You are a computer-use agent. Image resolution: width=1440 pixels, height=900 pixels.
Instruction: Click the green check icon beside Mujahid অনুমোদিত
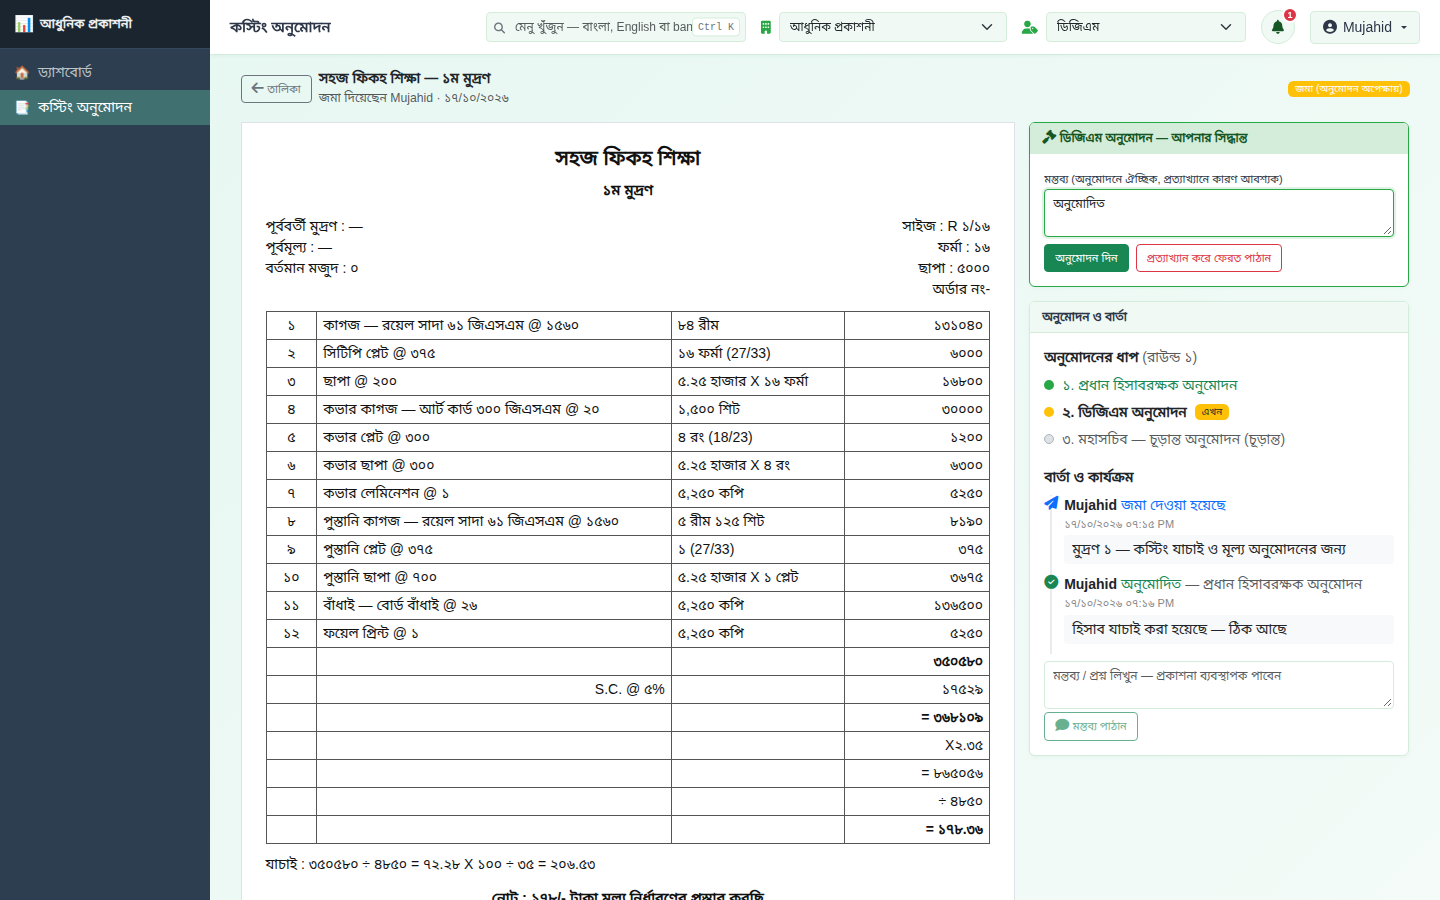pyautogui.click(x=1051, y=582)
